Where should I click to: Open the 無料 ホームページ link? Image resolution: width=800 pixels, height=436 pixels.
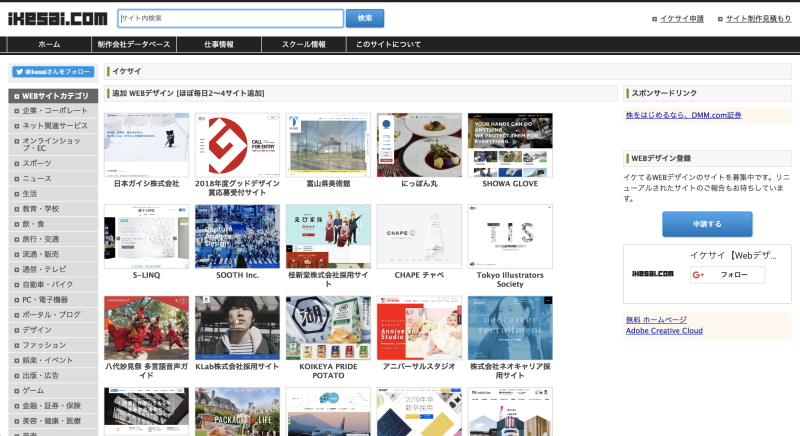click(x=656, y=320)
